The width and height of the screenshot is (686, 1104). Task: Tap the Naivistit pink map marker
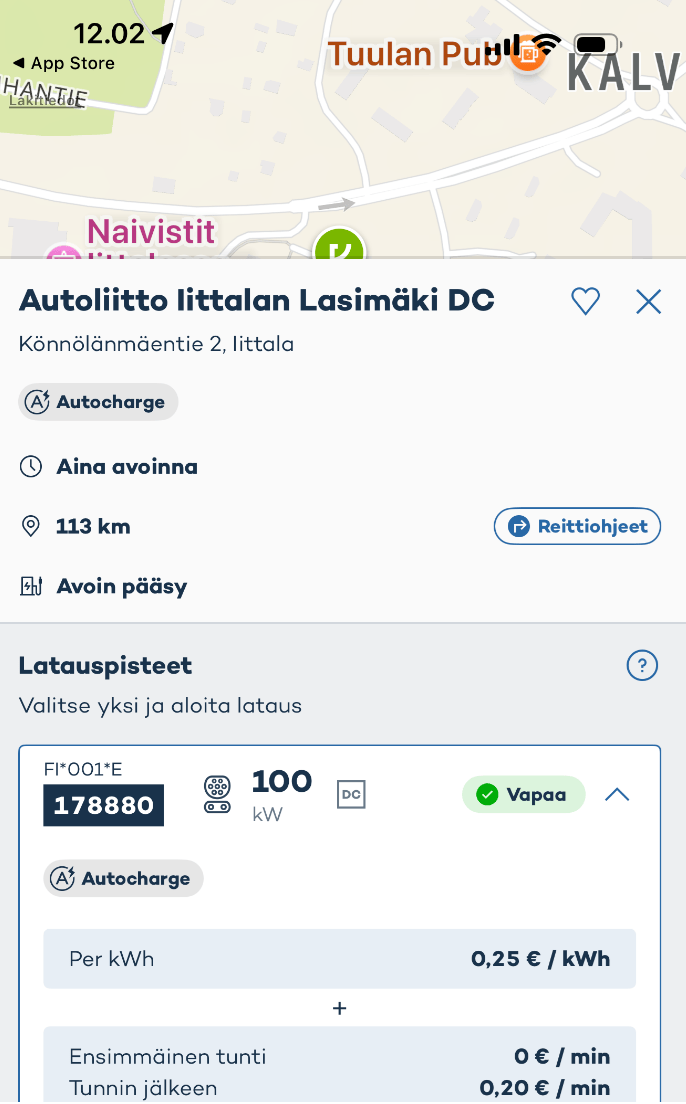point(64,252)
